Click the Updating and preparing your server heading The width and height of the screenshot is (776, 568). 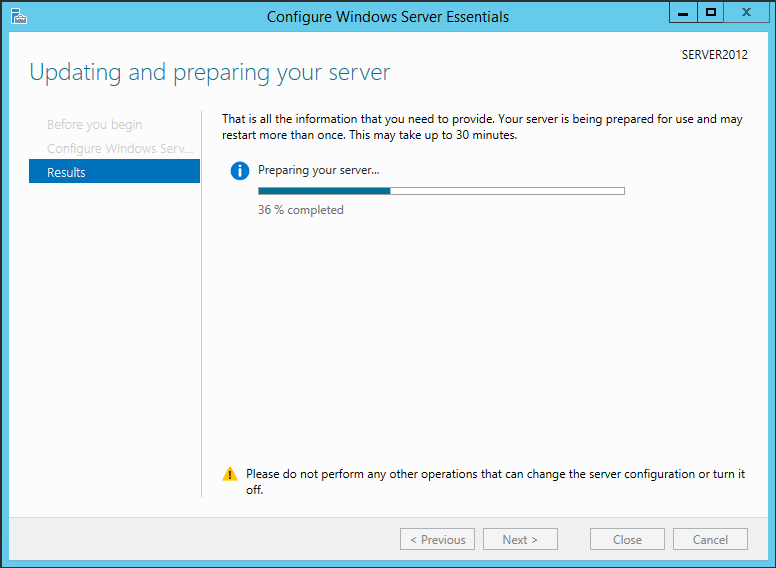(210, 73)
